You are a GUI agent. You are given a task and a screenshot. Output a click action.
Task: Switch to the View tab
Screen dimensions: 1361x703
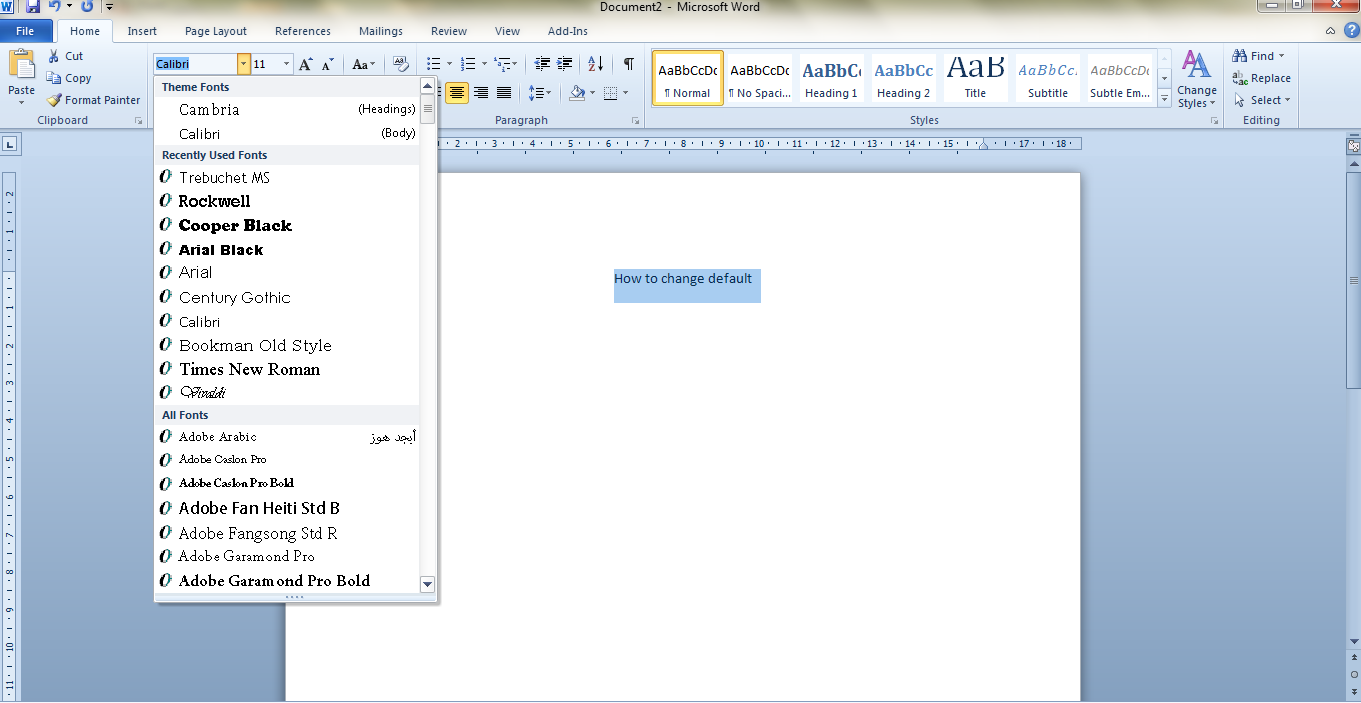point(507,31)
